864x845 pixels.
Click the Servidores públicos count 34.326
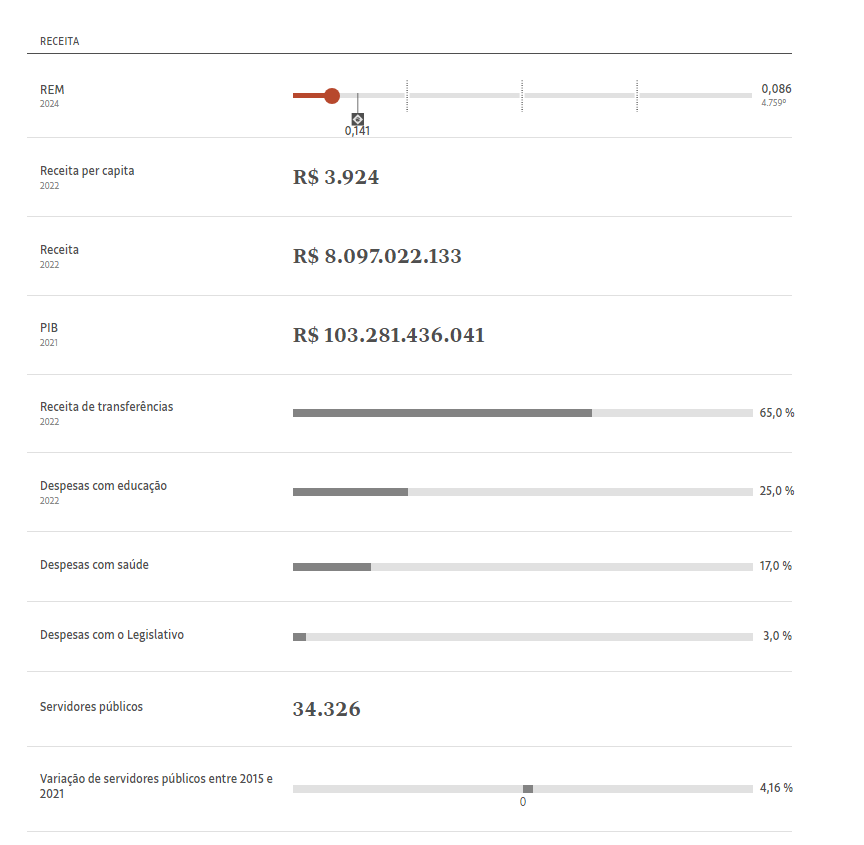click(327, 710)
